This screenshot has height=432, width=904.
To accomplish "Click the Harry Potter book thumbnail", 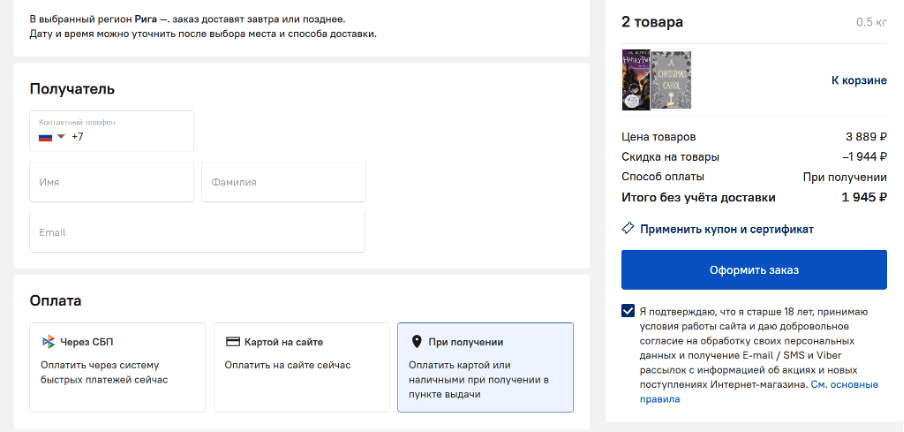I will pos(635,80).
